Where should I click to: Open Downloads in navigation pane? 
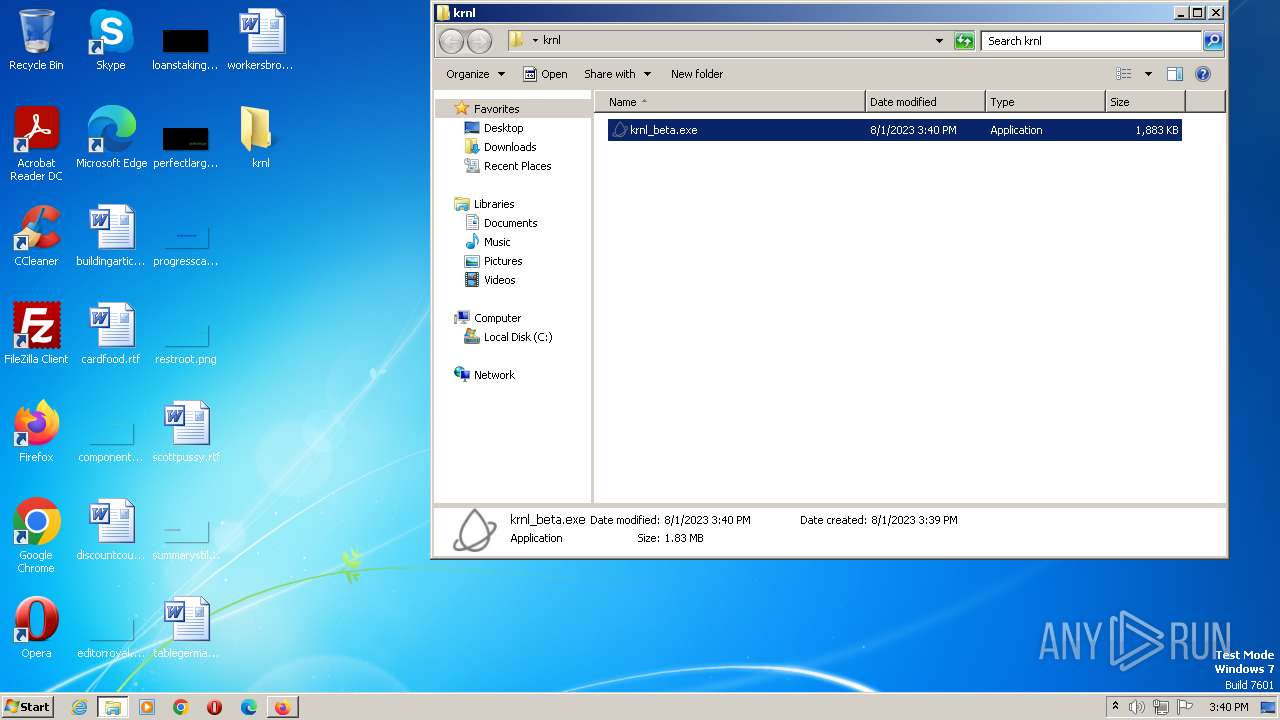(x=510, y=147)
